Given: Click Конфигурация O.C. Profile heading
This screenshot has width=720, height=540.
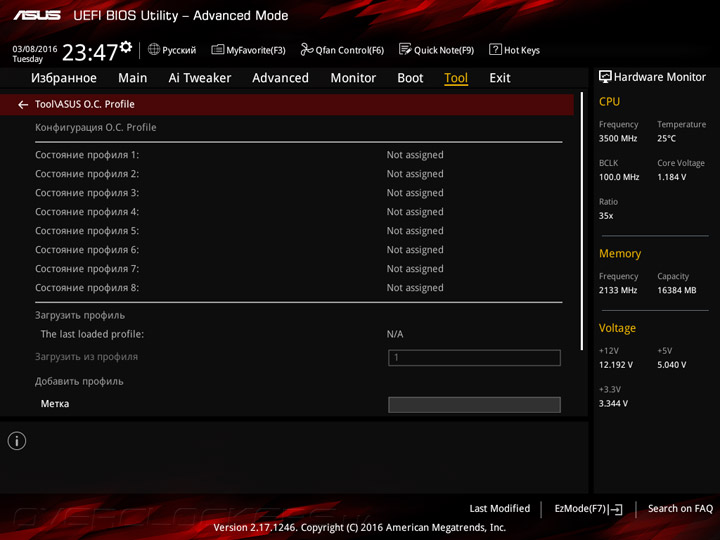Looking at the screenshot, I should click(96, 128).
